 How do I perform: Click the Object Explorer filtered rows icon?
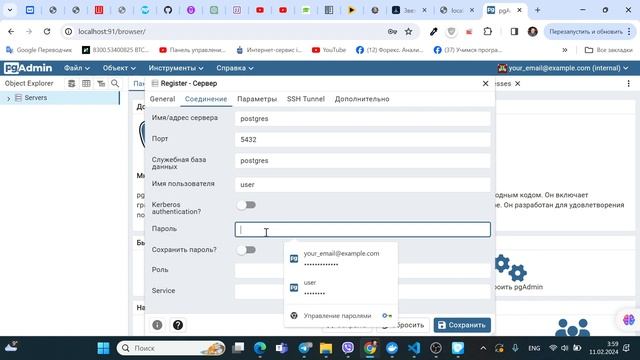pyautogui.click(x=101, y=84)
